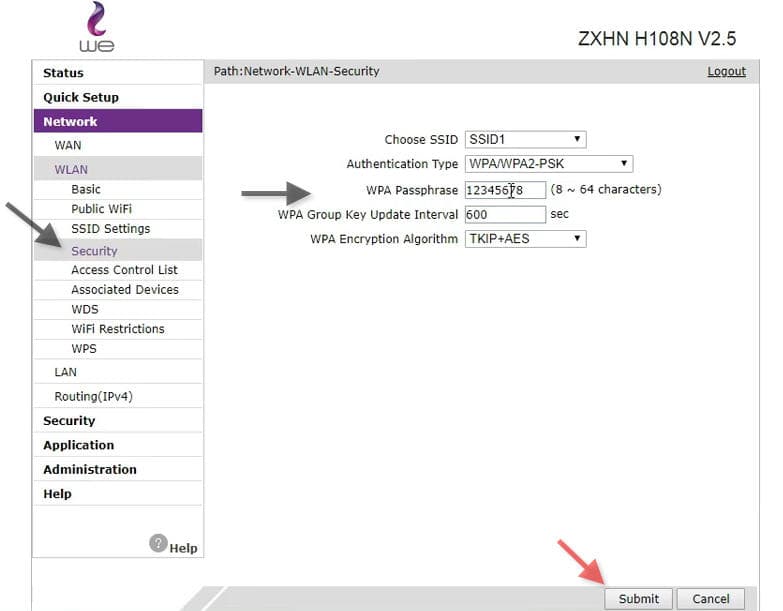Click the WPA Passphrase input field
Screen dimensions: 783x611
[x=505, y=190]
